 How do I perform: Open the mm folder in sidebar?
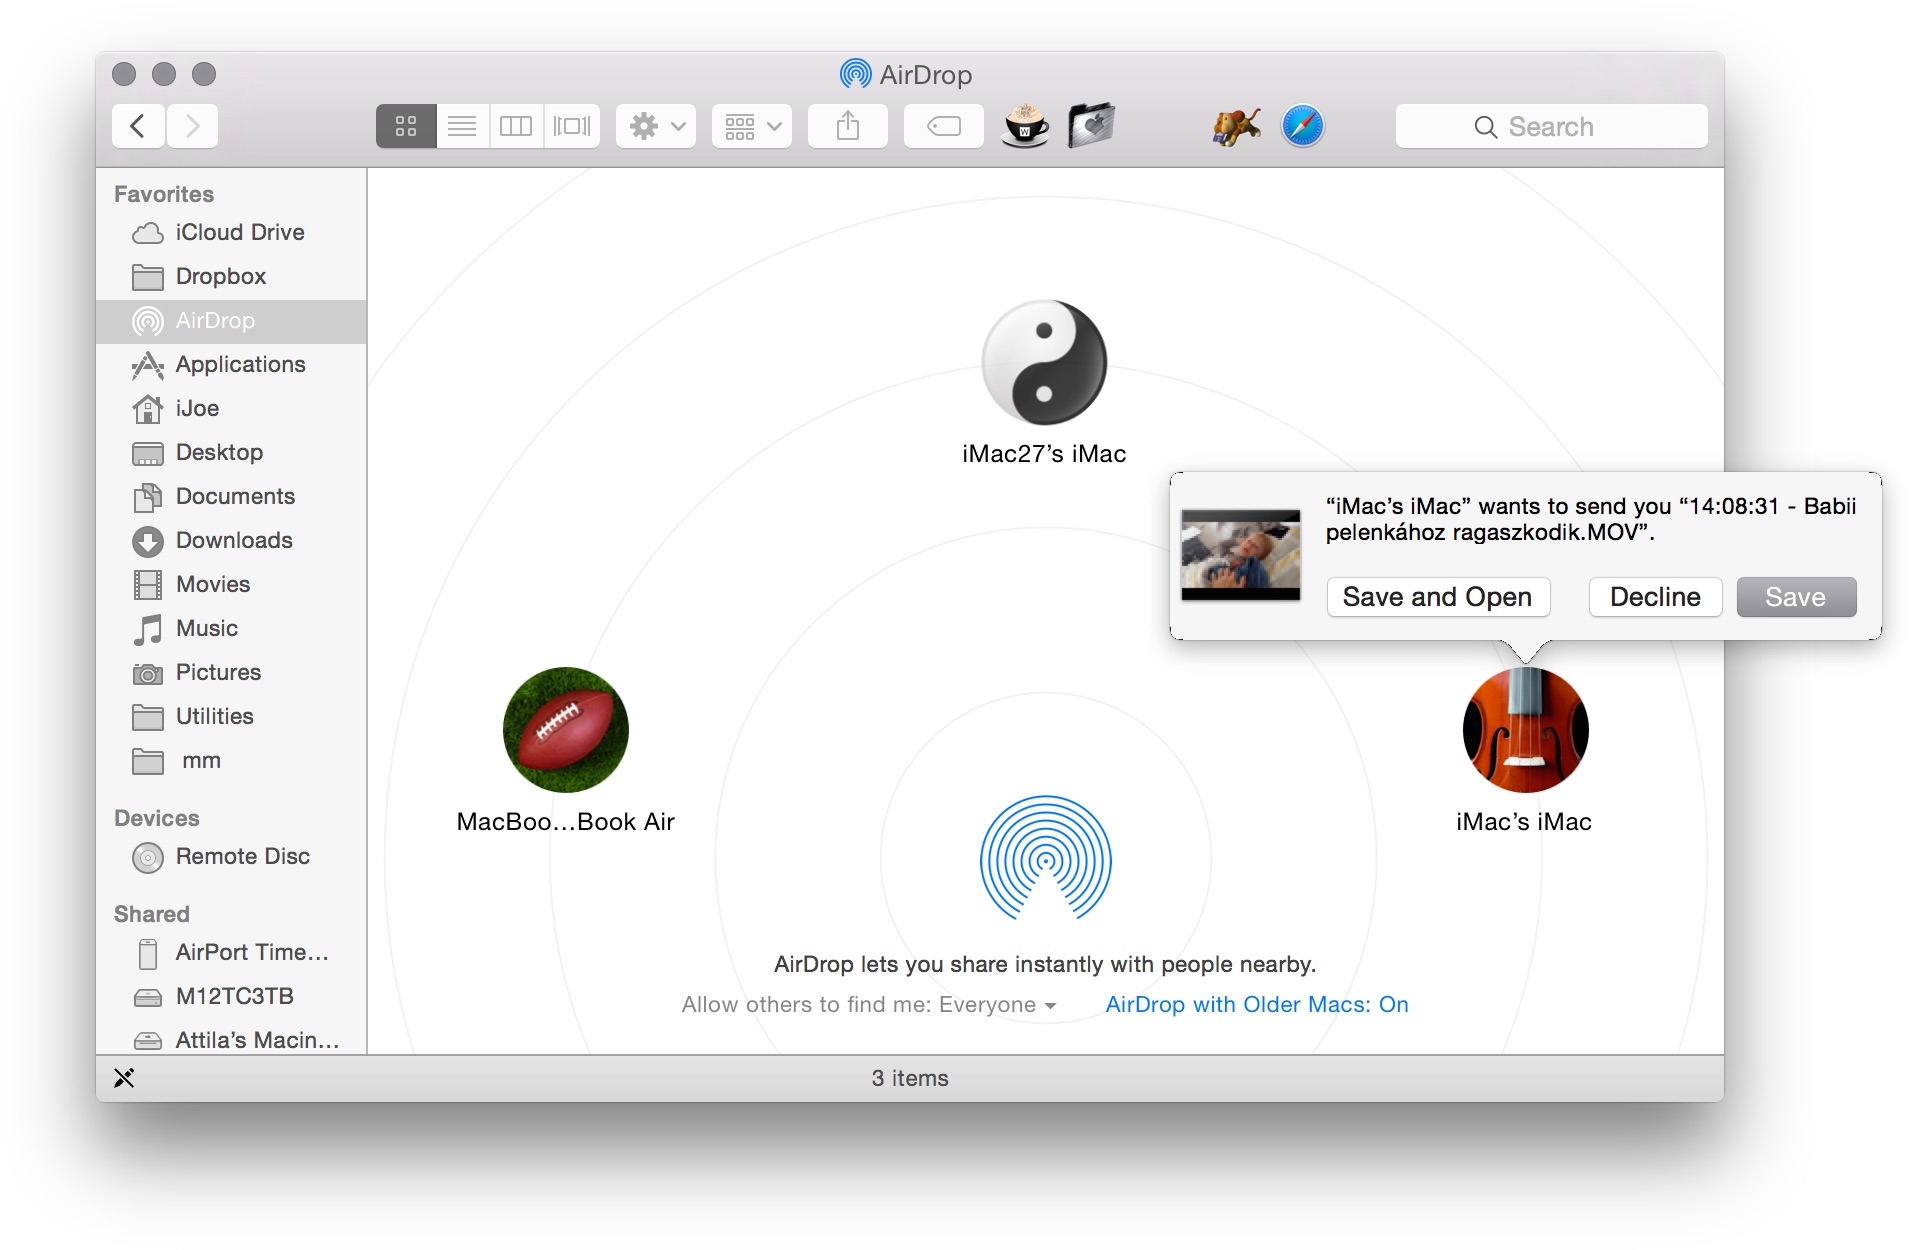231,760
